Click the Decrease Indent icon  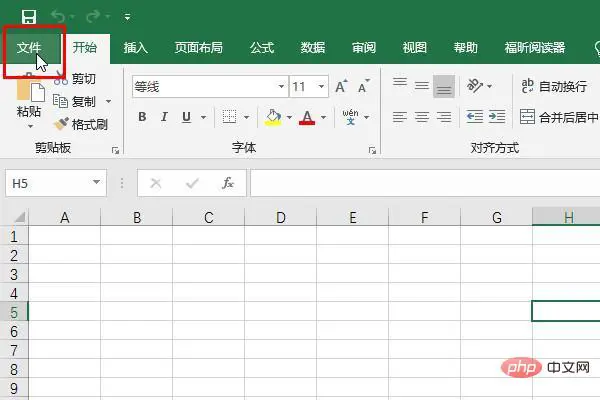pyautogui.click(x=474, y=116)
